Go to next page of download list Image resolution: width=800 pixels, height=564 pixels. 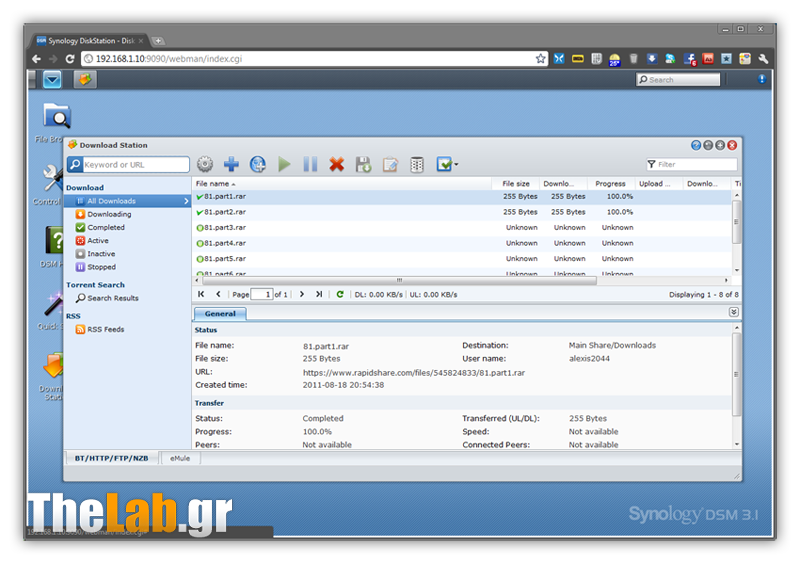(302, 295)
